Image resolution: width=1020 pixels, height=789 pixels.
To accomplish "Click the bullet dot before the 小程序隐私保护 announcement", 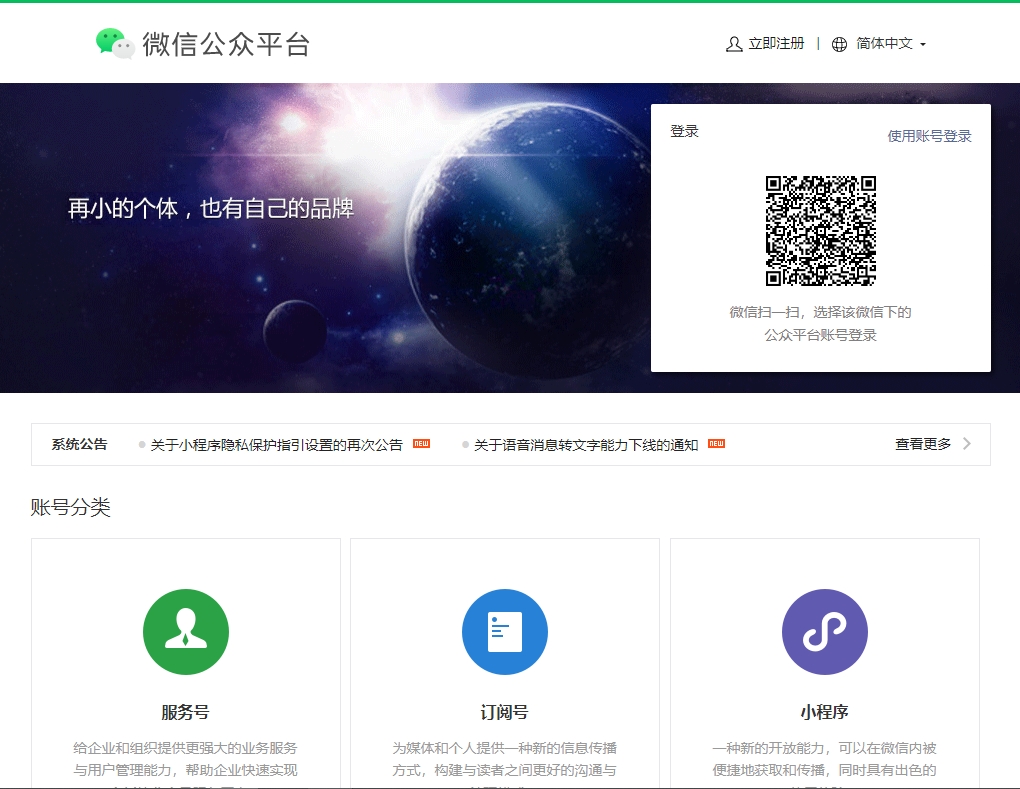I will click(x=142, y=445).
